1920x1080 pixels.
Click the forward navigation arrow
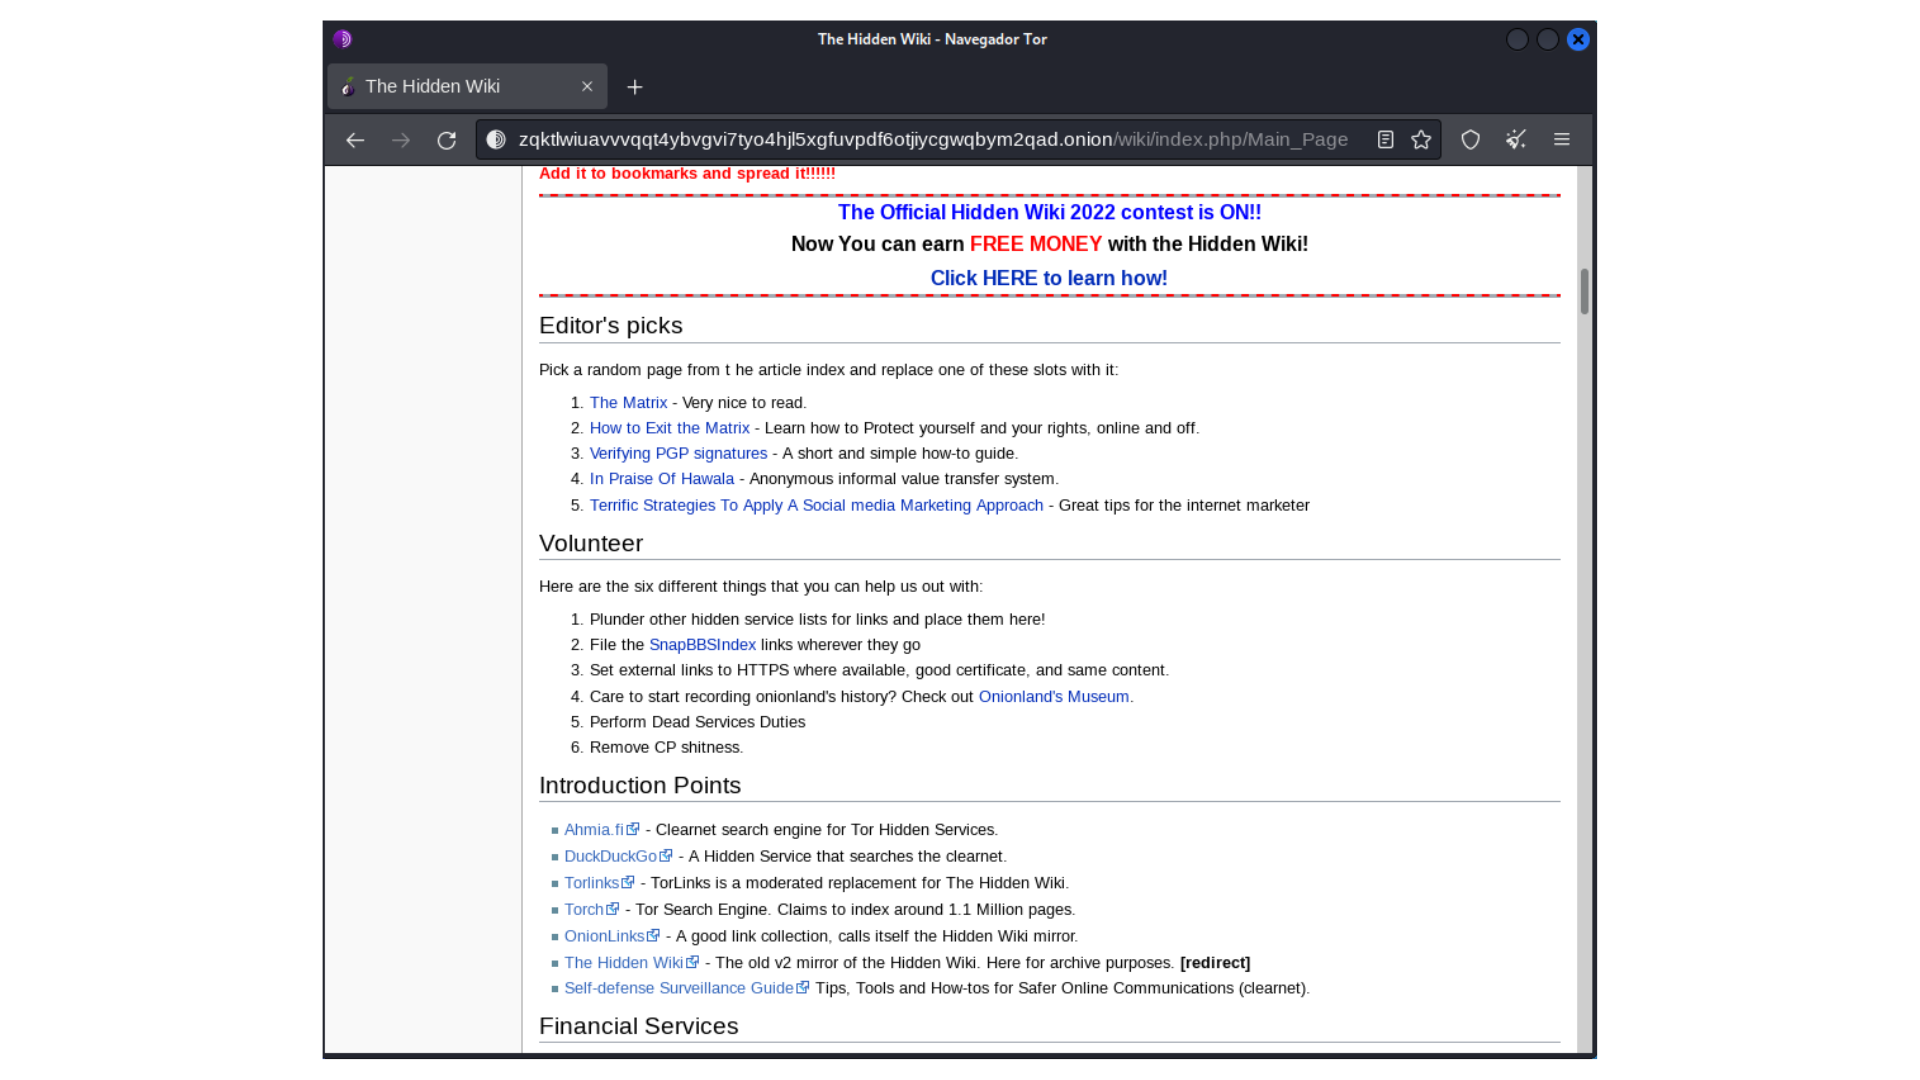[x=401, y=140]
